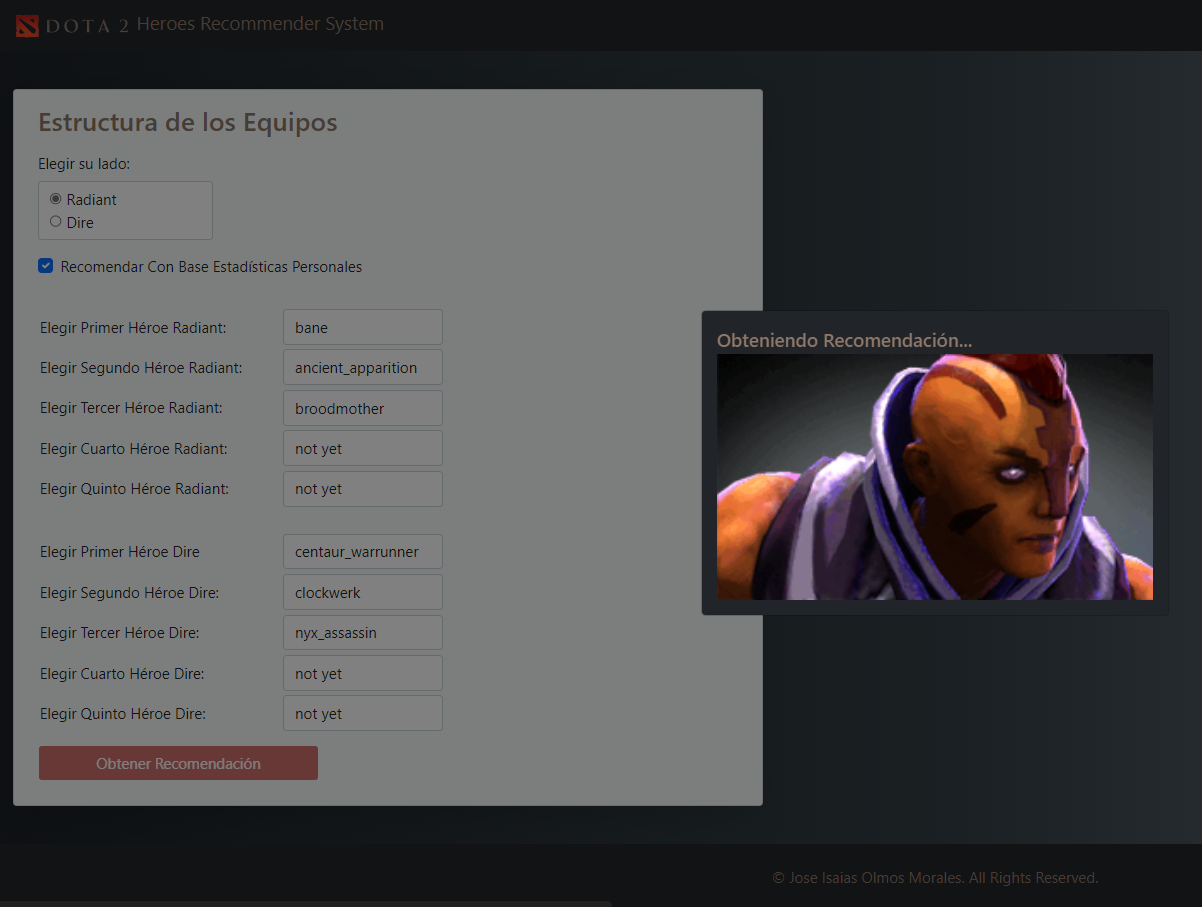Click the Elegir Quinto Héroe Dire label
This screenshot has width=1202, height=907.
pyautogui.click(x=123, y=714)
